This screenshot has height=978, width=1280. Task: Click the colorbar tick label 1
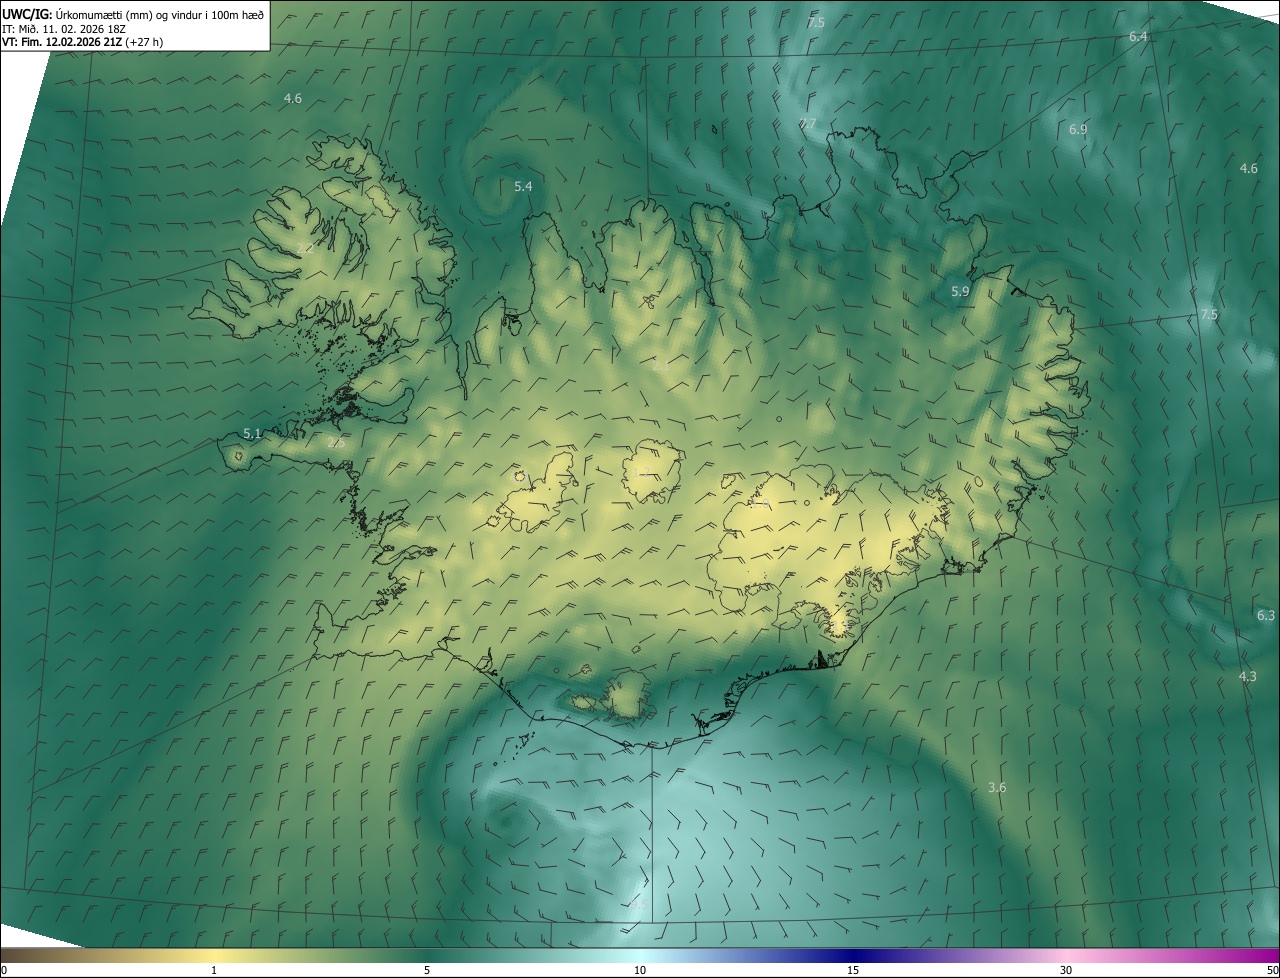click(214, 970)
